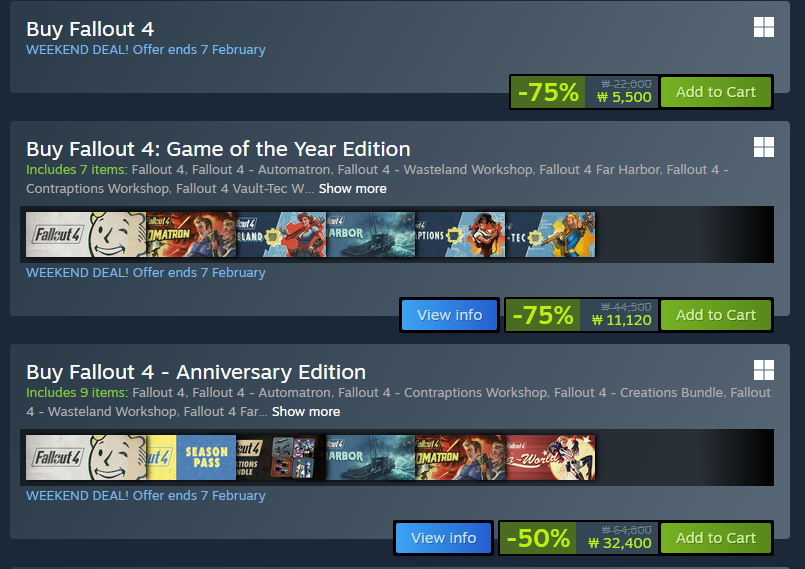Screen dimensions: 805x569
Task: Add base Fallout 4 to cart
Action: 715,92
